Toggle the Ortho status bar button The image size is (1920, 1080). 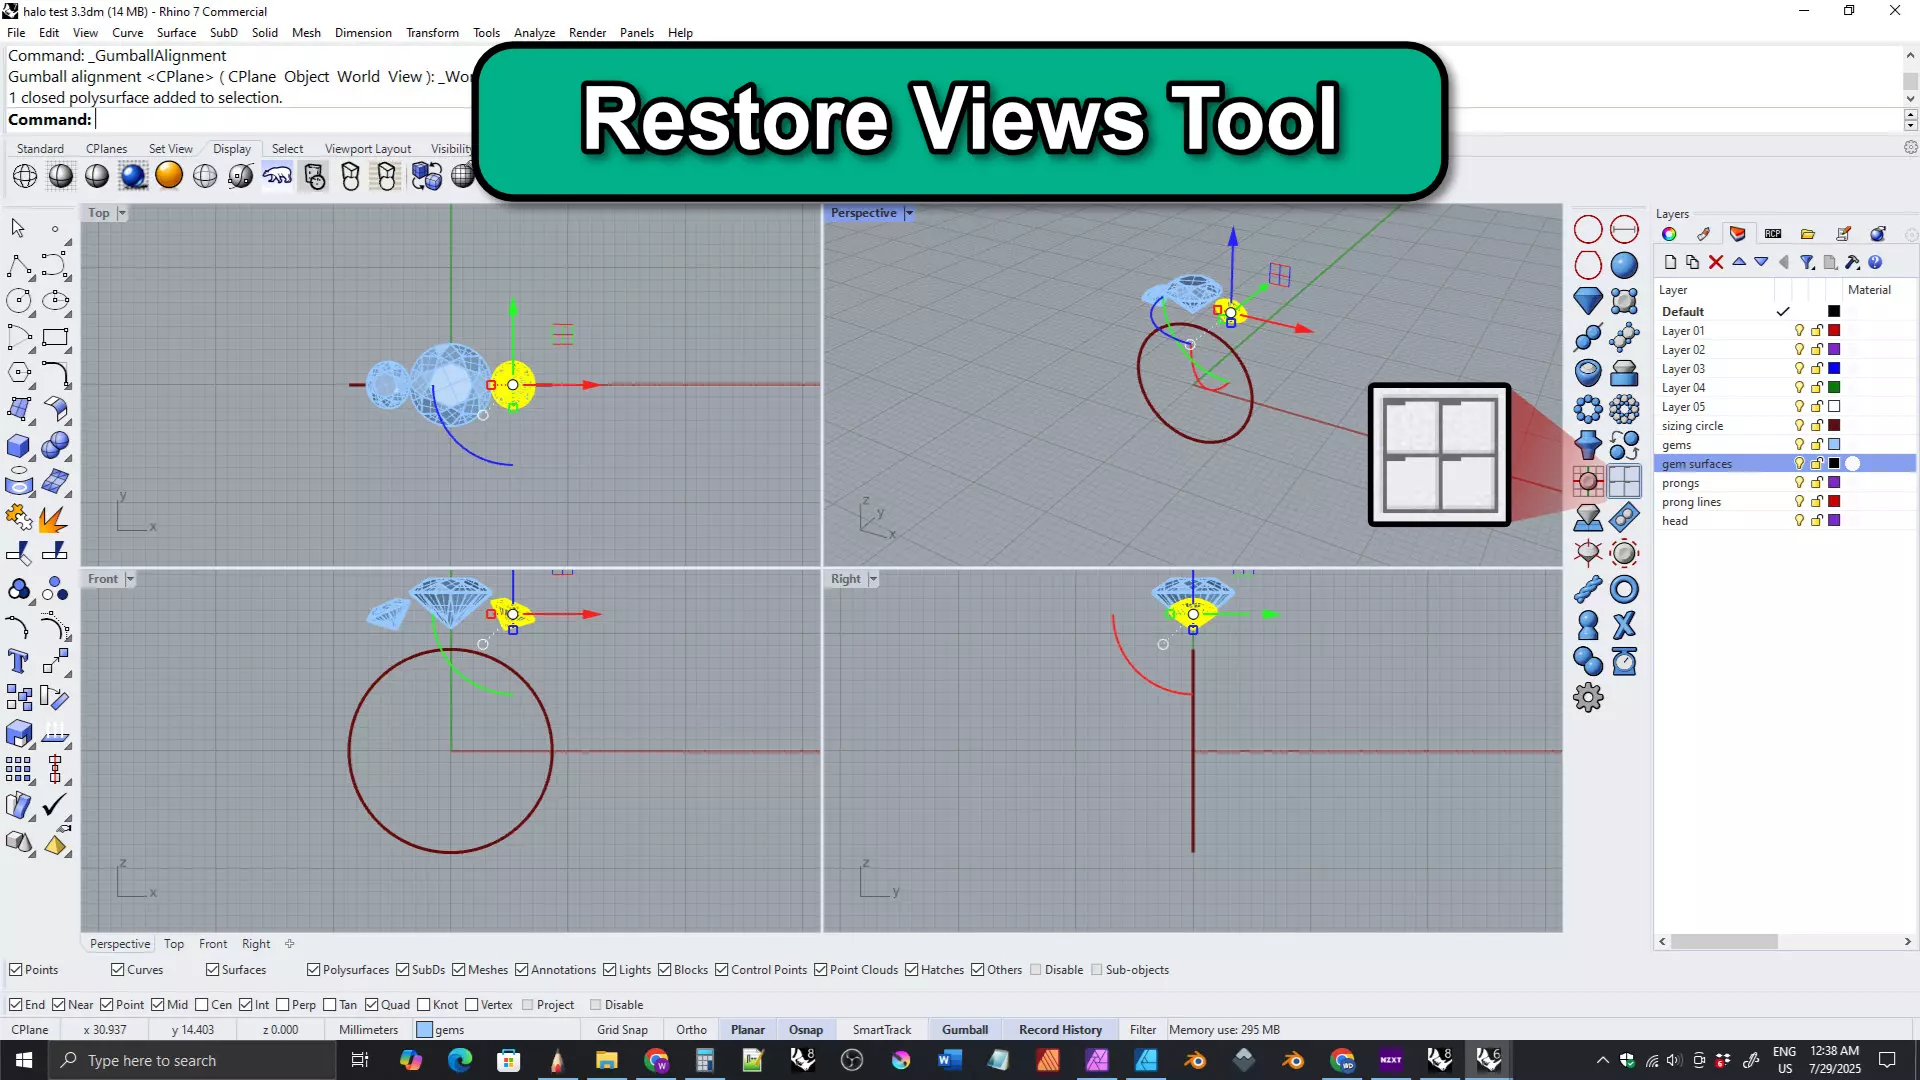[x=691, y=1030]
